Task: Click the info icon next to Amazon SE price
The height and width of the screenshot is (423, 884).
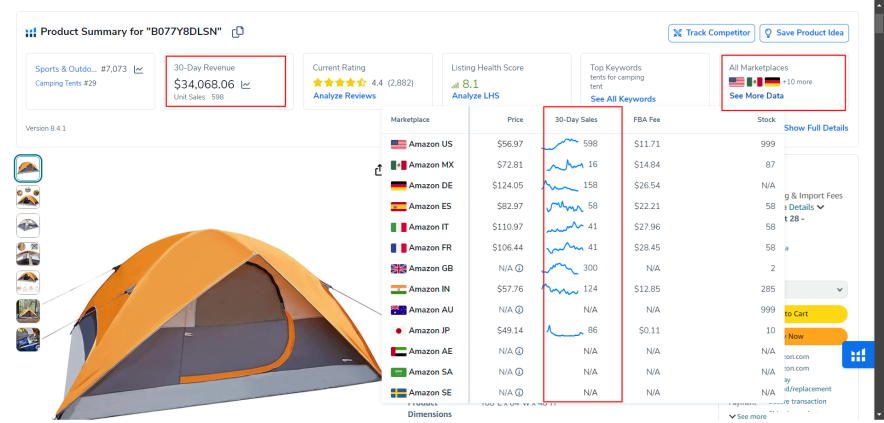Action: coord(519,393)
